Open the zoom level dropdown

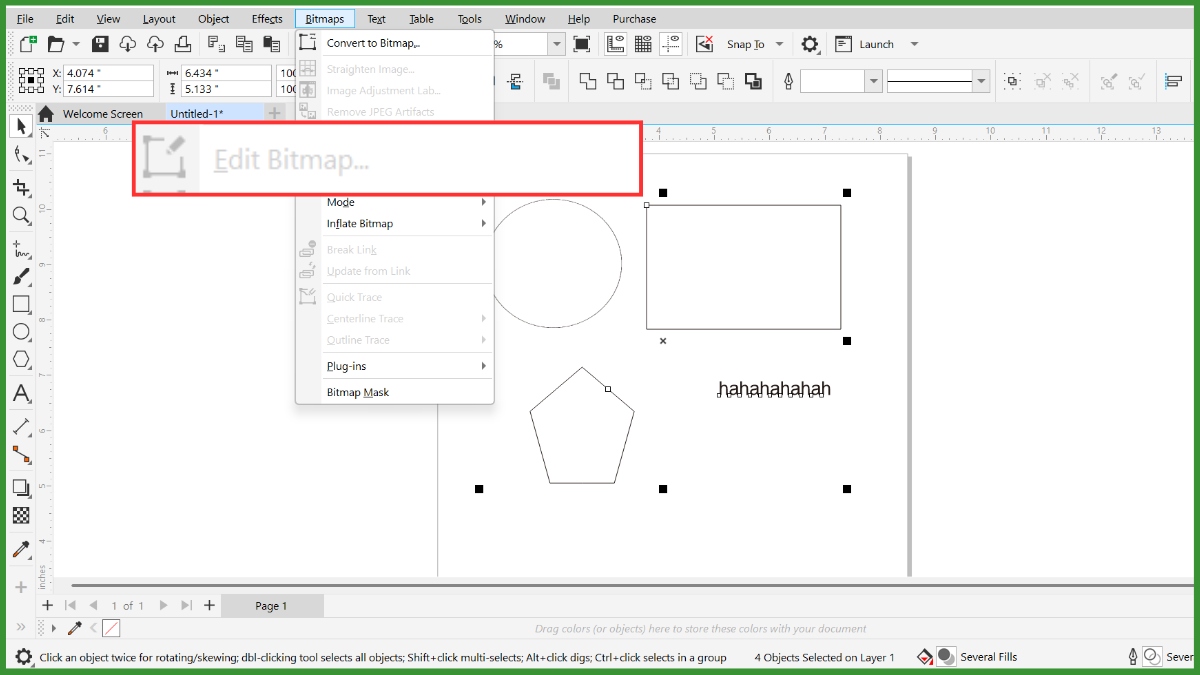coord(556,44)
